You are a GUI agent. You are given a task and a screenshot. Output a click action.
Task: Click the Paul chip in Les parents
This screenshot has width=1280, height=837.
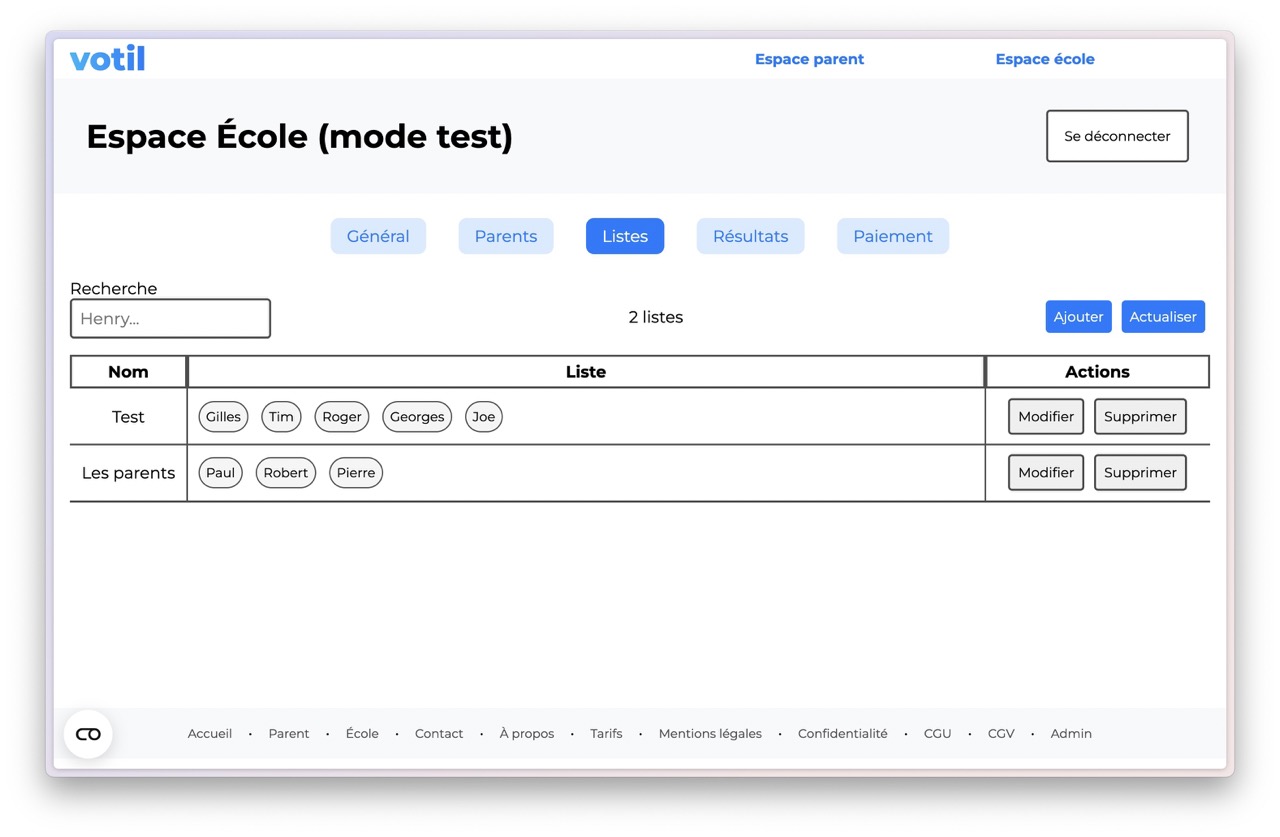pos(220,472)
